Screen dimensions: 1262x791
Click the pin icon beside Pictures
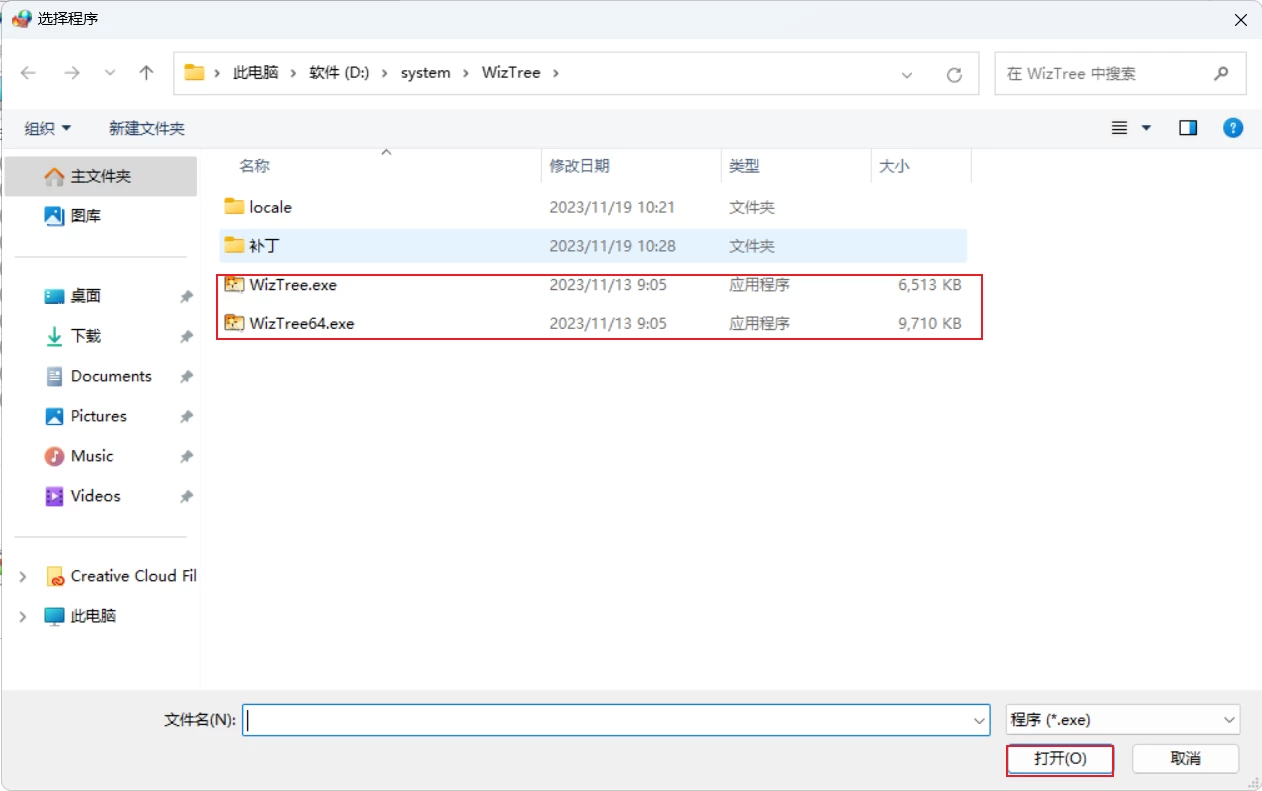186,417
